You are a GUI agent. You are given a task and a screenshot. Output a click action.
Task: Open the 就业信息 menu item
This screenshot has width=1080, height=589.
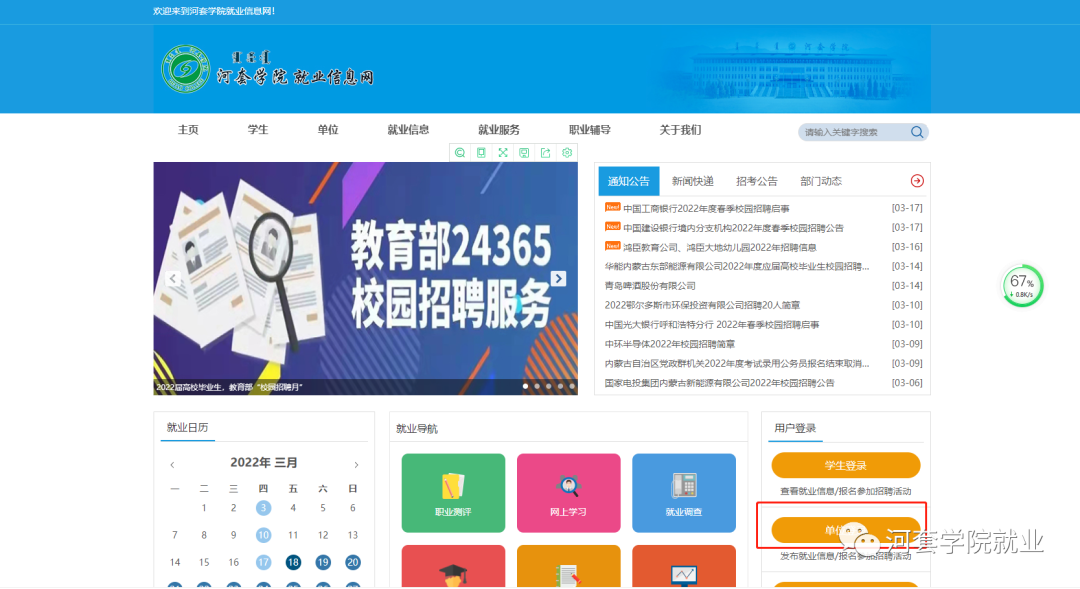pos(408,130)
